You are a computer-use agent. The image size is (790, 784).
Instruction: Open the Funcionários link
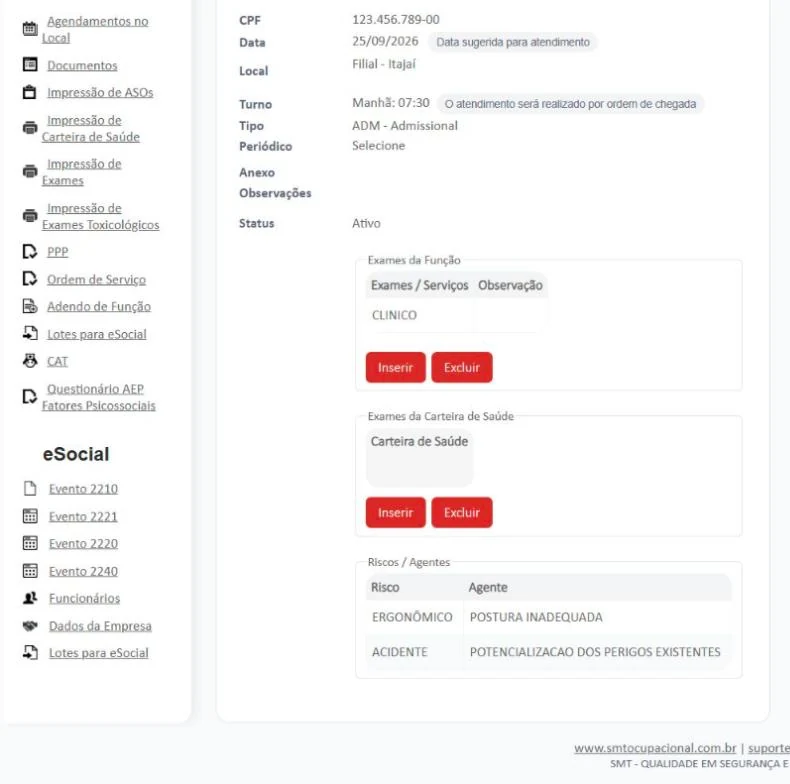pyautogui.click(x=85, y=598)
